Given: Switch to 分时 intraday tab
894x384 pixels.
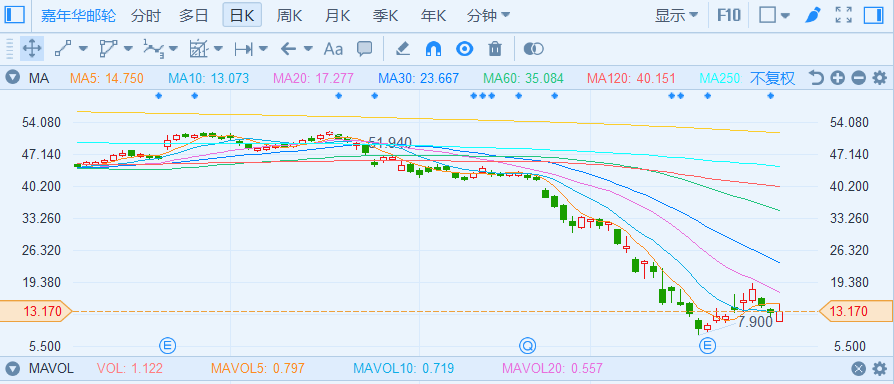Looking at the screenshot, I should (145, 15).
